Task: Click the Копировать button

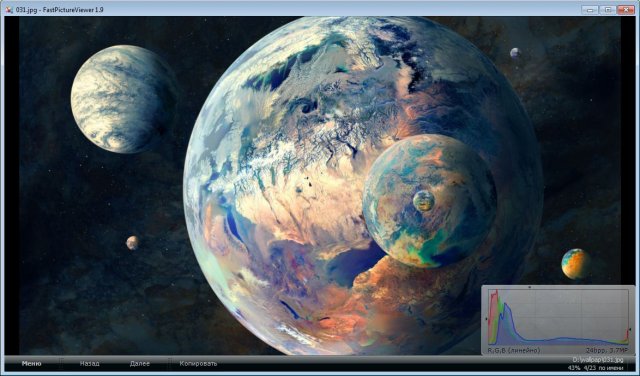Action: pyautogui.click(x=198, y=363)
